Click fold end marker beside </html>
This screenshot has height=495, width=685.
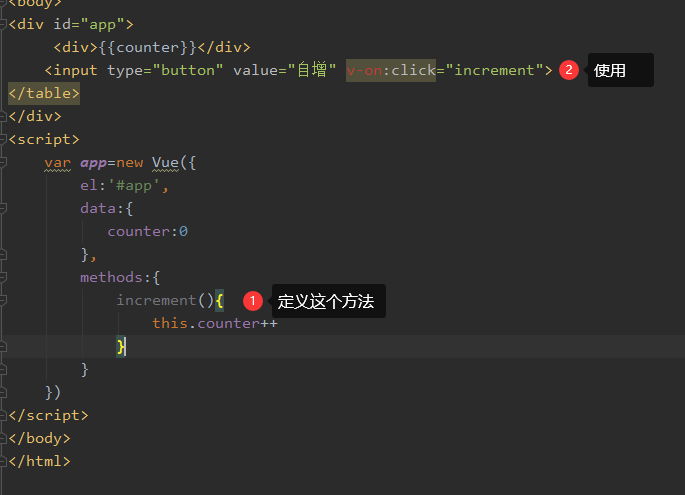(x=3, y=461)
